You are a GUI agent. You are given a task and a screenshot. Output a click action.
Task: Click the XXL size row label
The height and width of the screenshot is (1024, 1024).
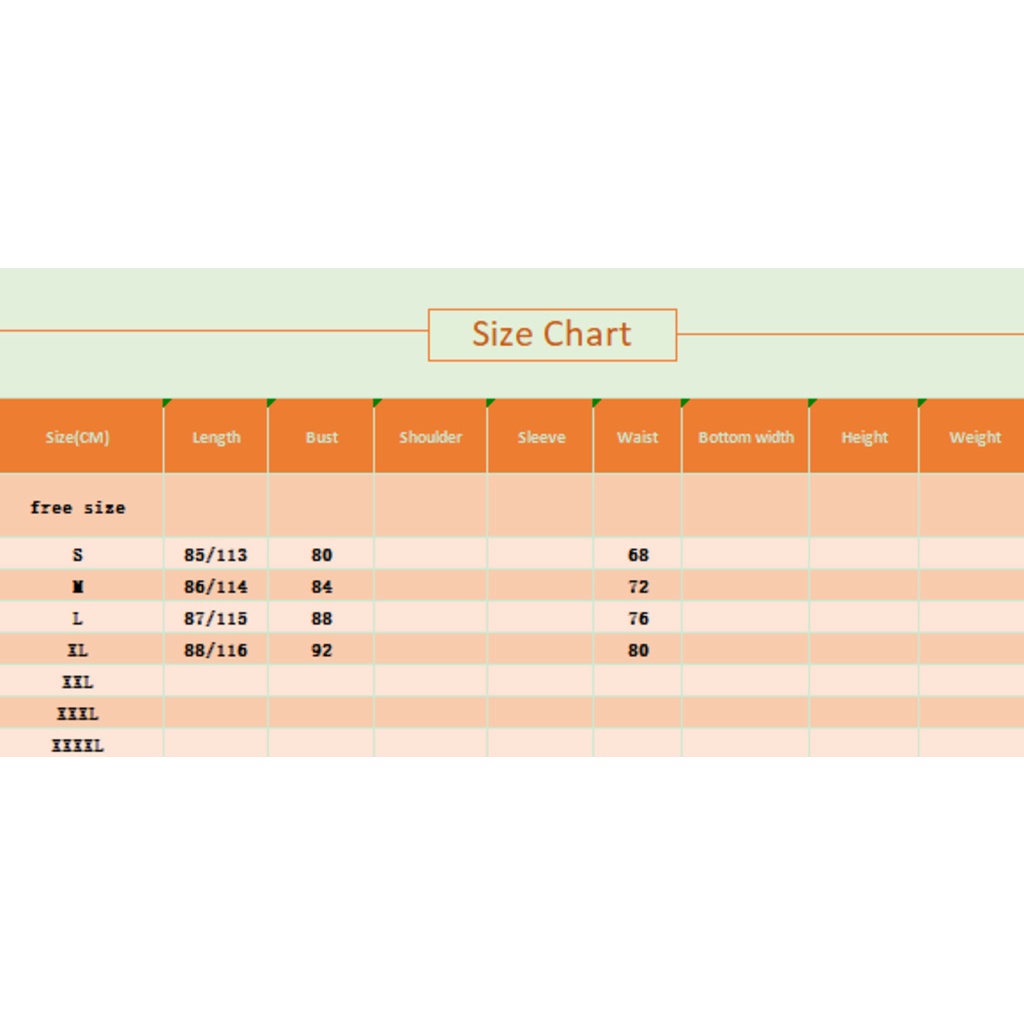pos(78,682)
